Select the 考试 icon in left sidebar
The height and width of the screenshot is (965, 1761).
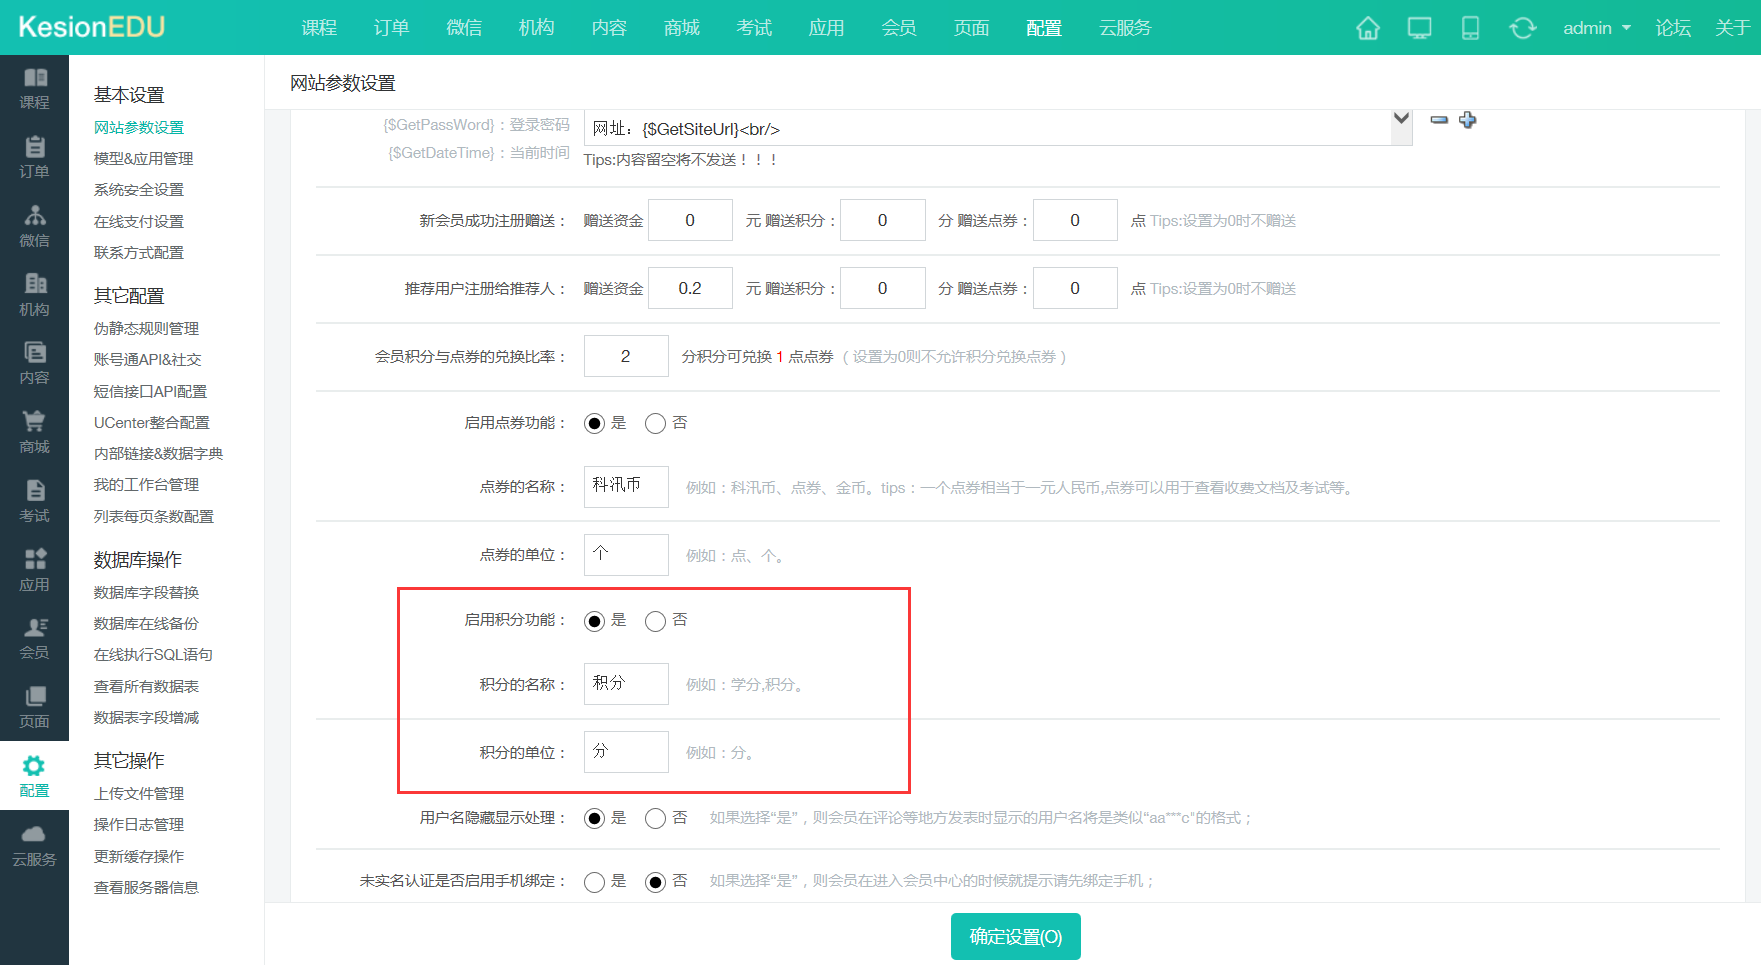[34, 500]
